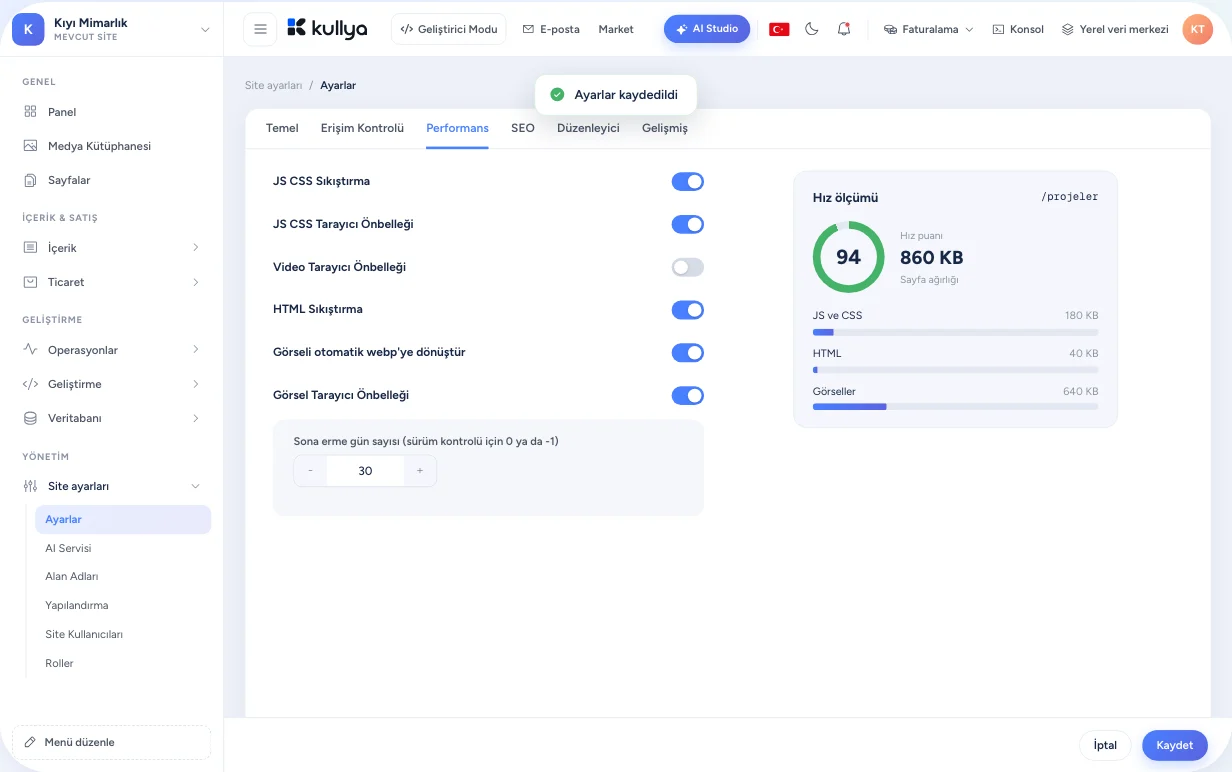
Task: Open Medya Kütüphanesi in sidebar
Action: click(x=112, y=146)
